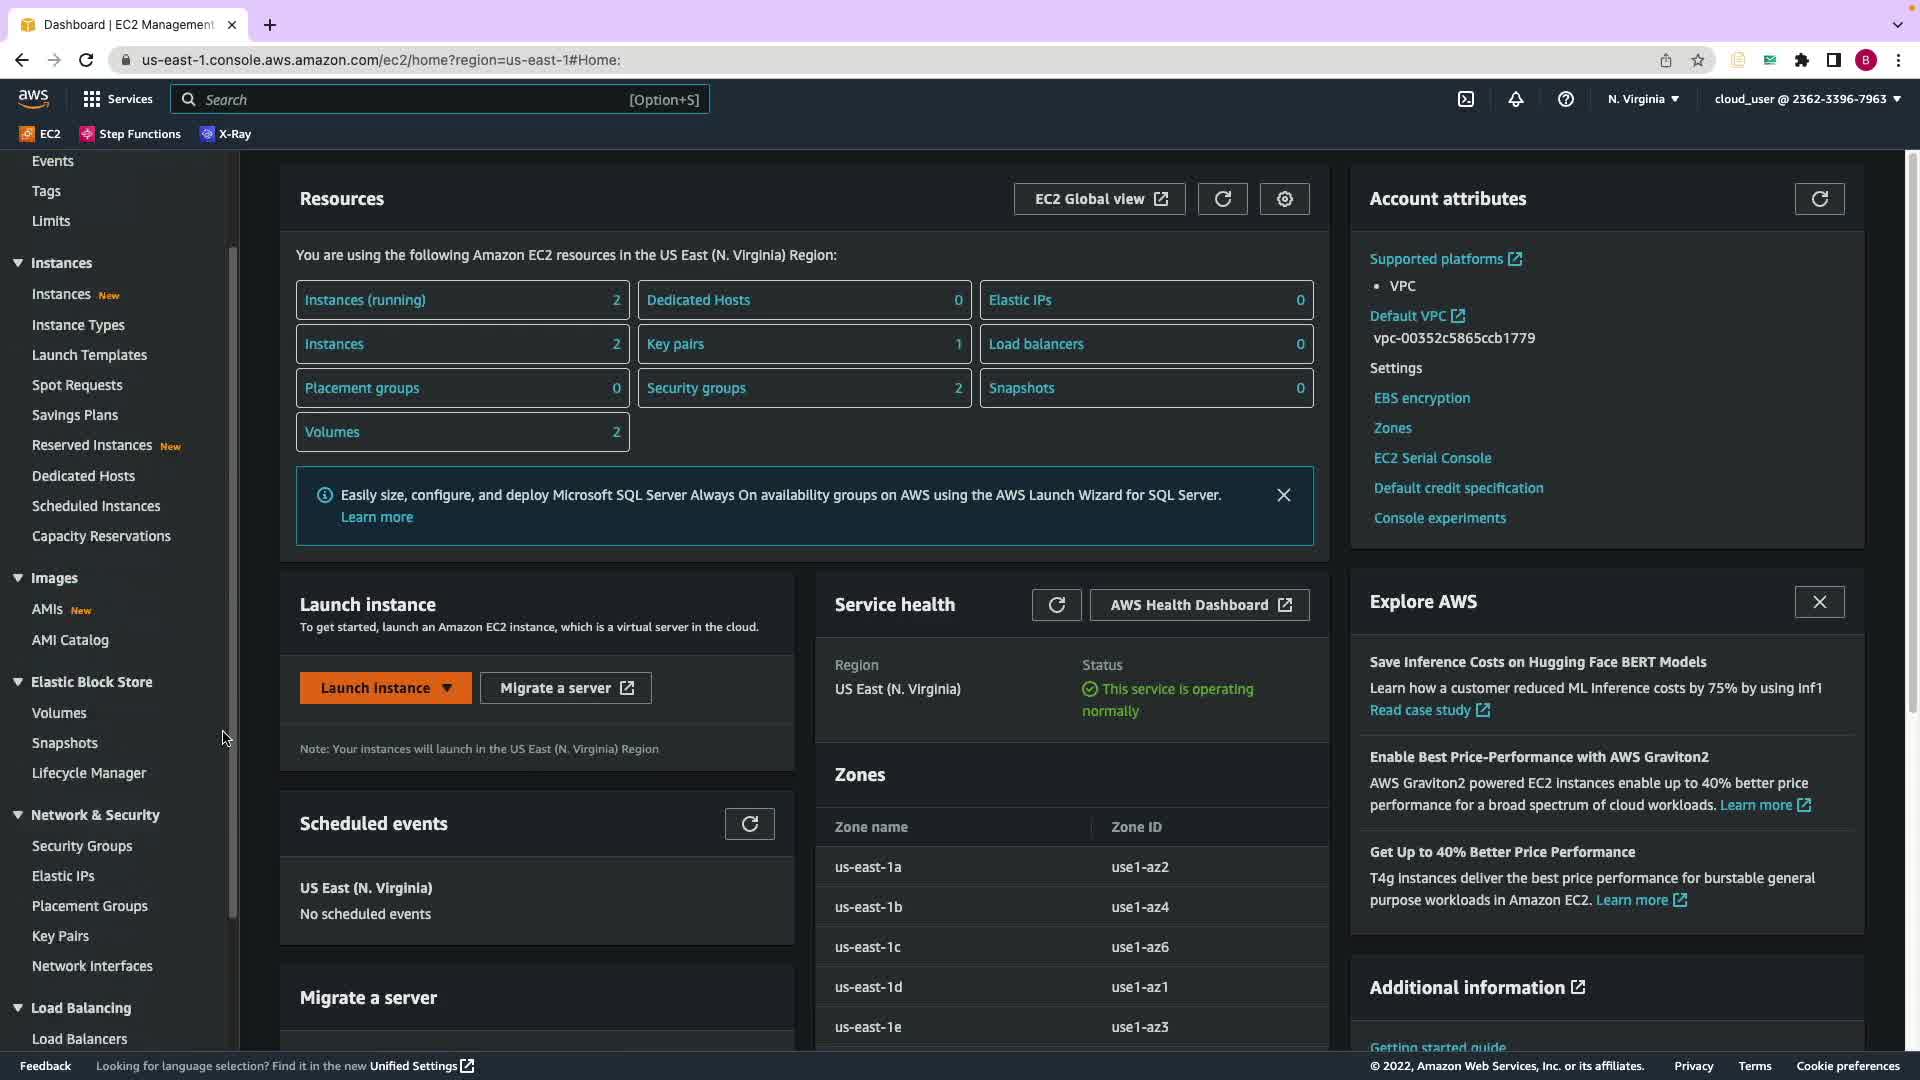The width and height of the screenshot is (1920, 1080).
Task: Focus the AWS search field
Action: click(440, 99)
